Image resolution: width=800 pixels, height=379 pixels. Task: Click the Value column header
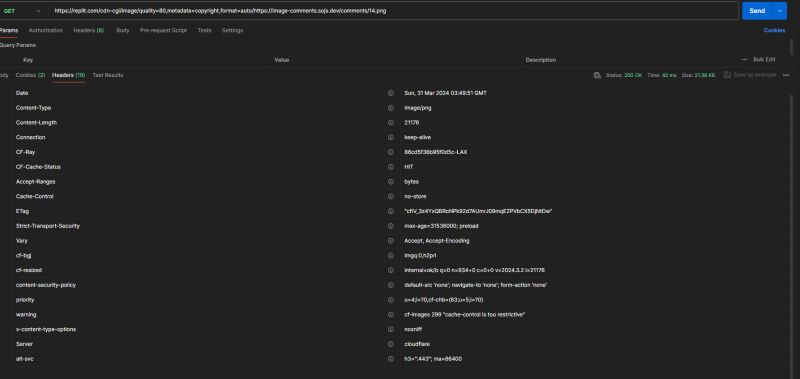click(282, 60)
